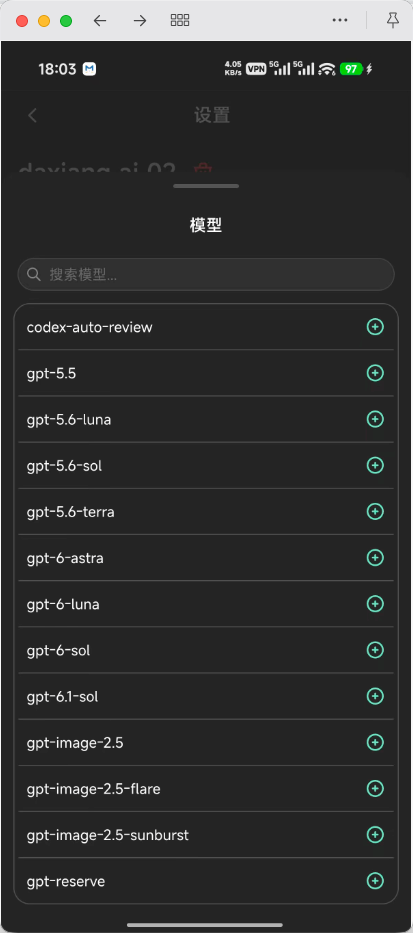Viewport: 413px width, 933px height.
Task: Go back with window toolbar left arrow
Action: tap(100, 21)
